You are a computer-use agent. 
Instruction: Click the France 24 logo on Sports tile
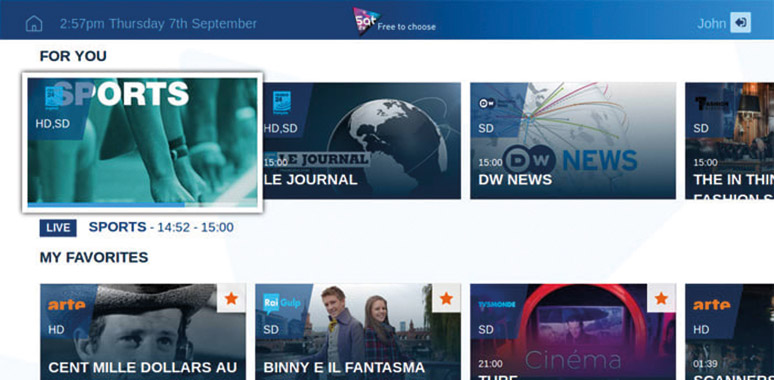tap(53, 97)
